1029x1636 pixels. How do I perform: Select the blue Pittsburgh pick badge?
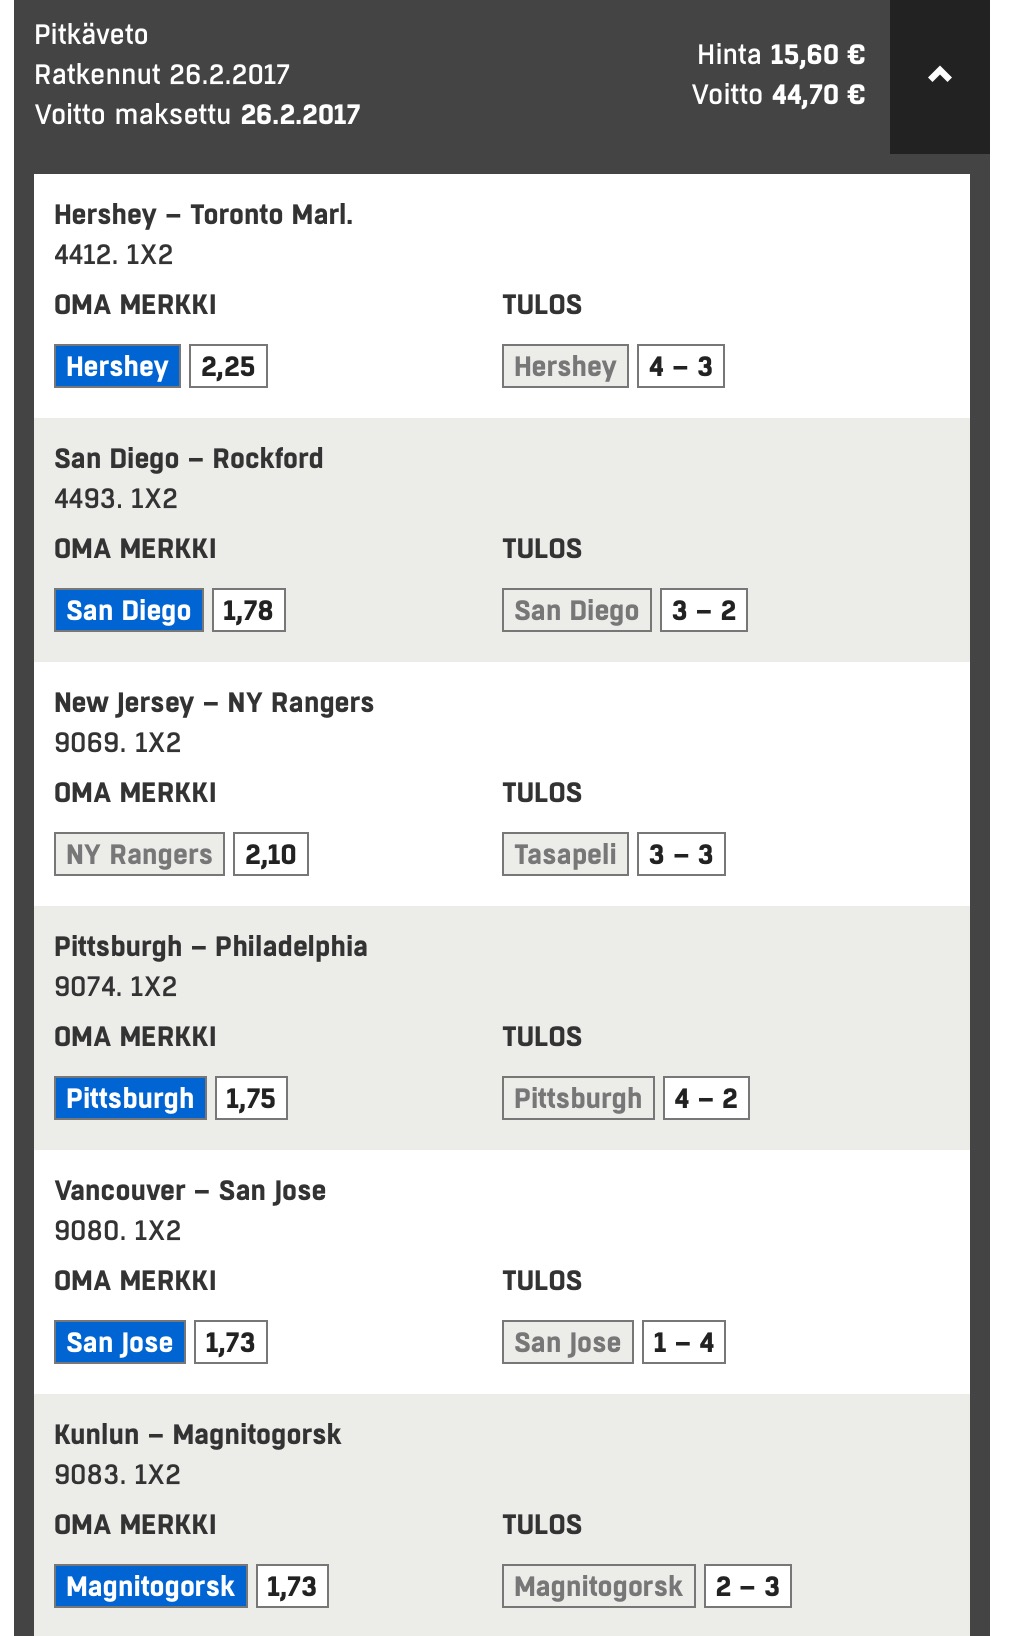pos(130,1098)
